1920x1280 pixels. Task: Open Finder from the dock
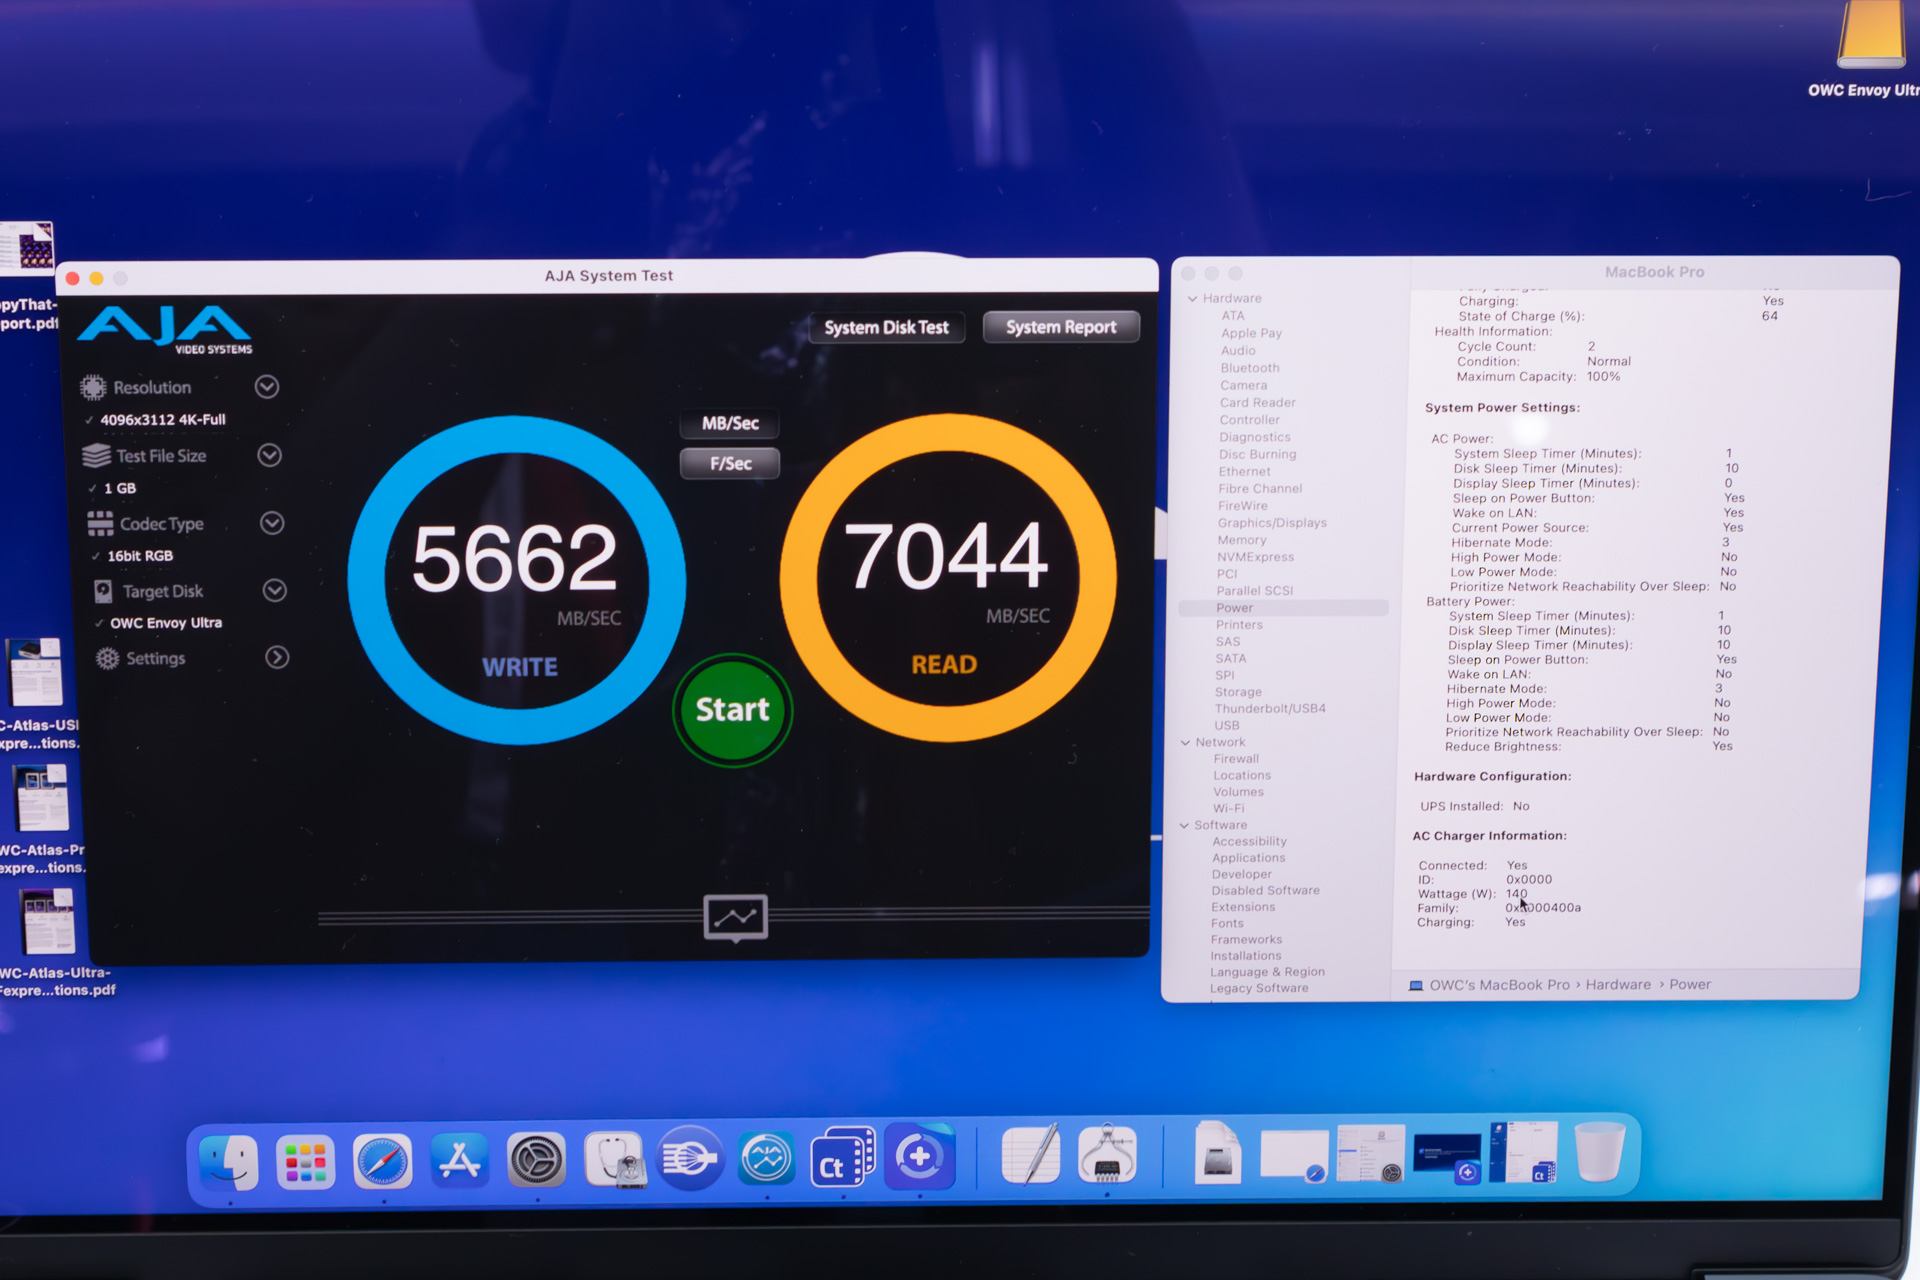(x=229, y=1161)
